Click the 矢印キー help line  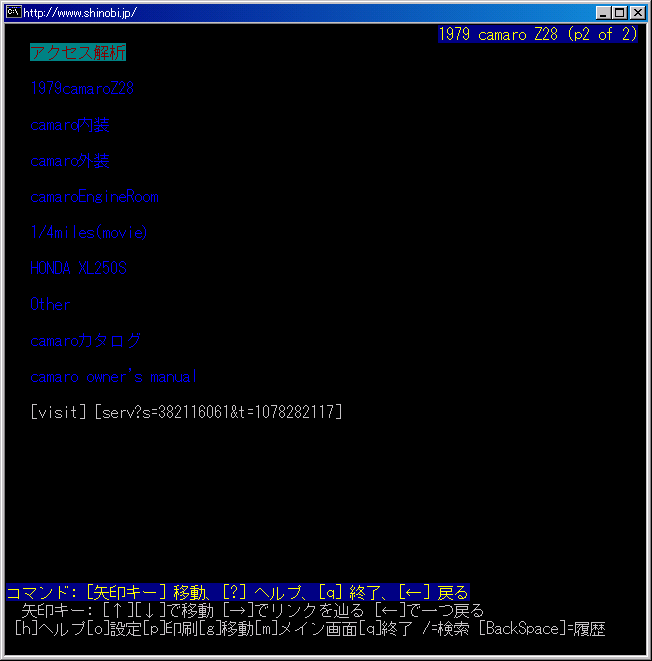click(x=252, y=610)
